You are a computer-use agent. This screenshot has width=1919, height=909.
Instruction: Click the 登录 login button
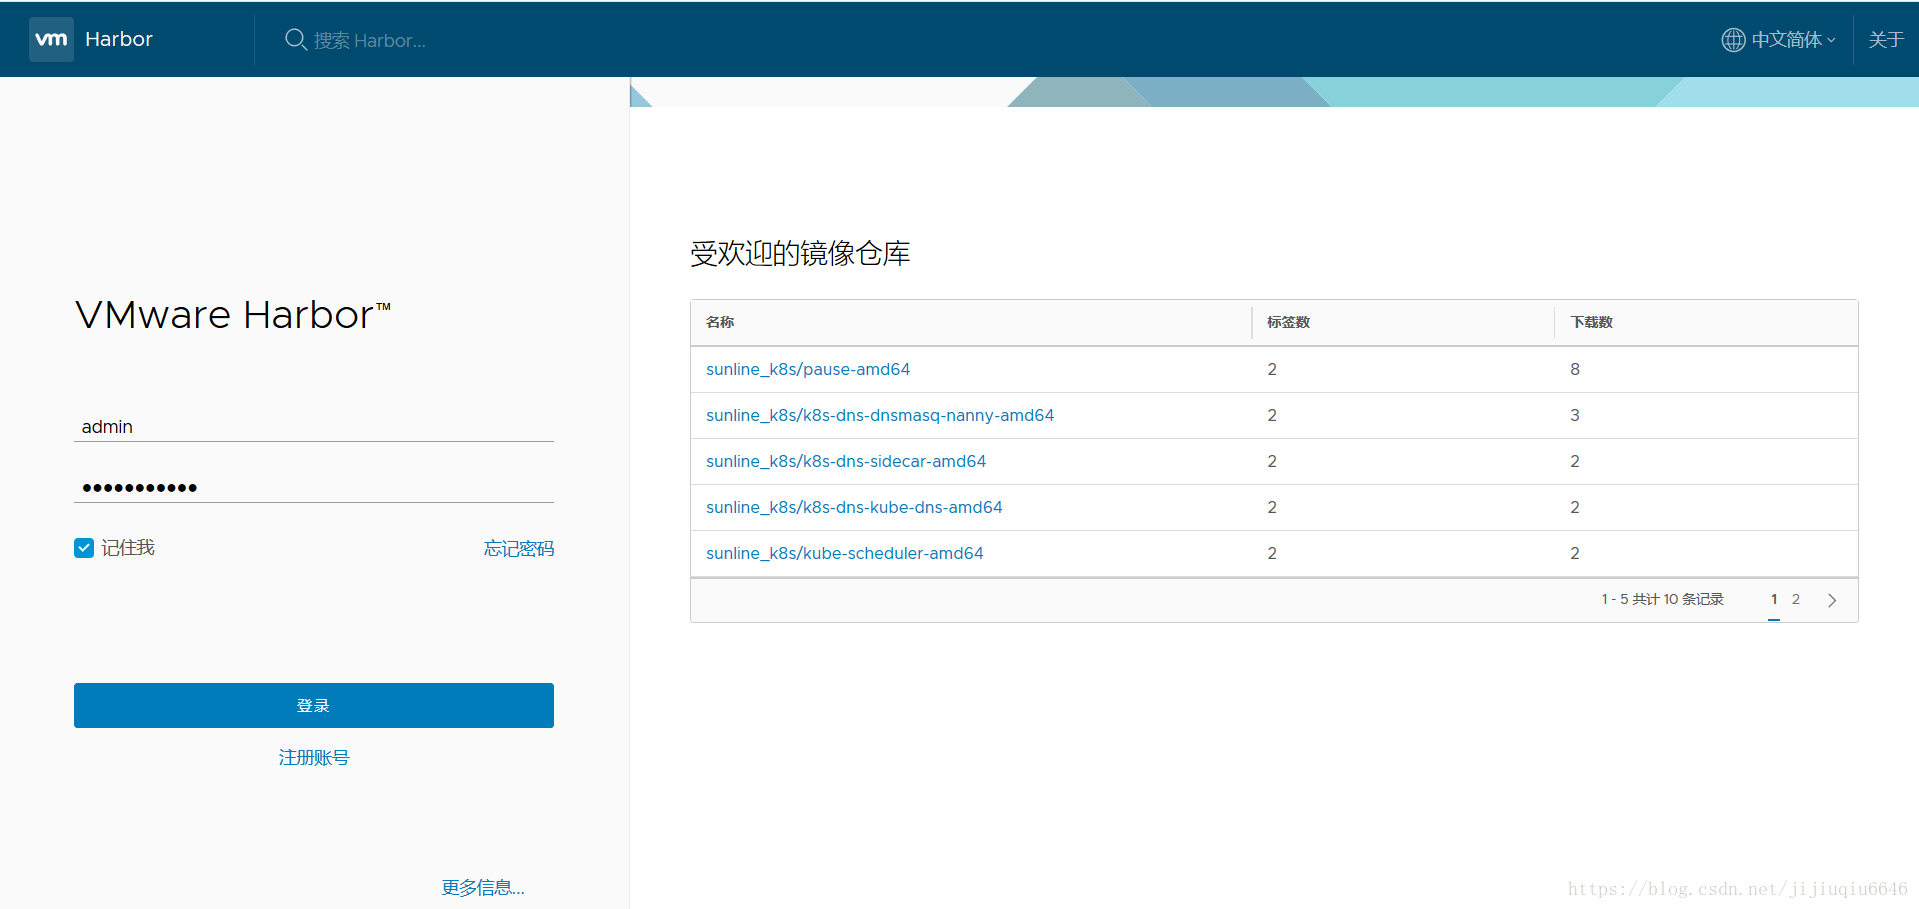coord(314,705)
